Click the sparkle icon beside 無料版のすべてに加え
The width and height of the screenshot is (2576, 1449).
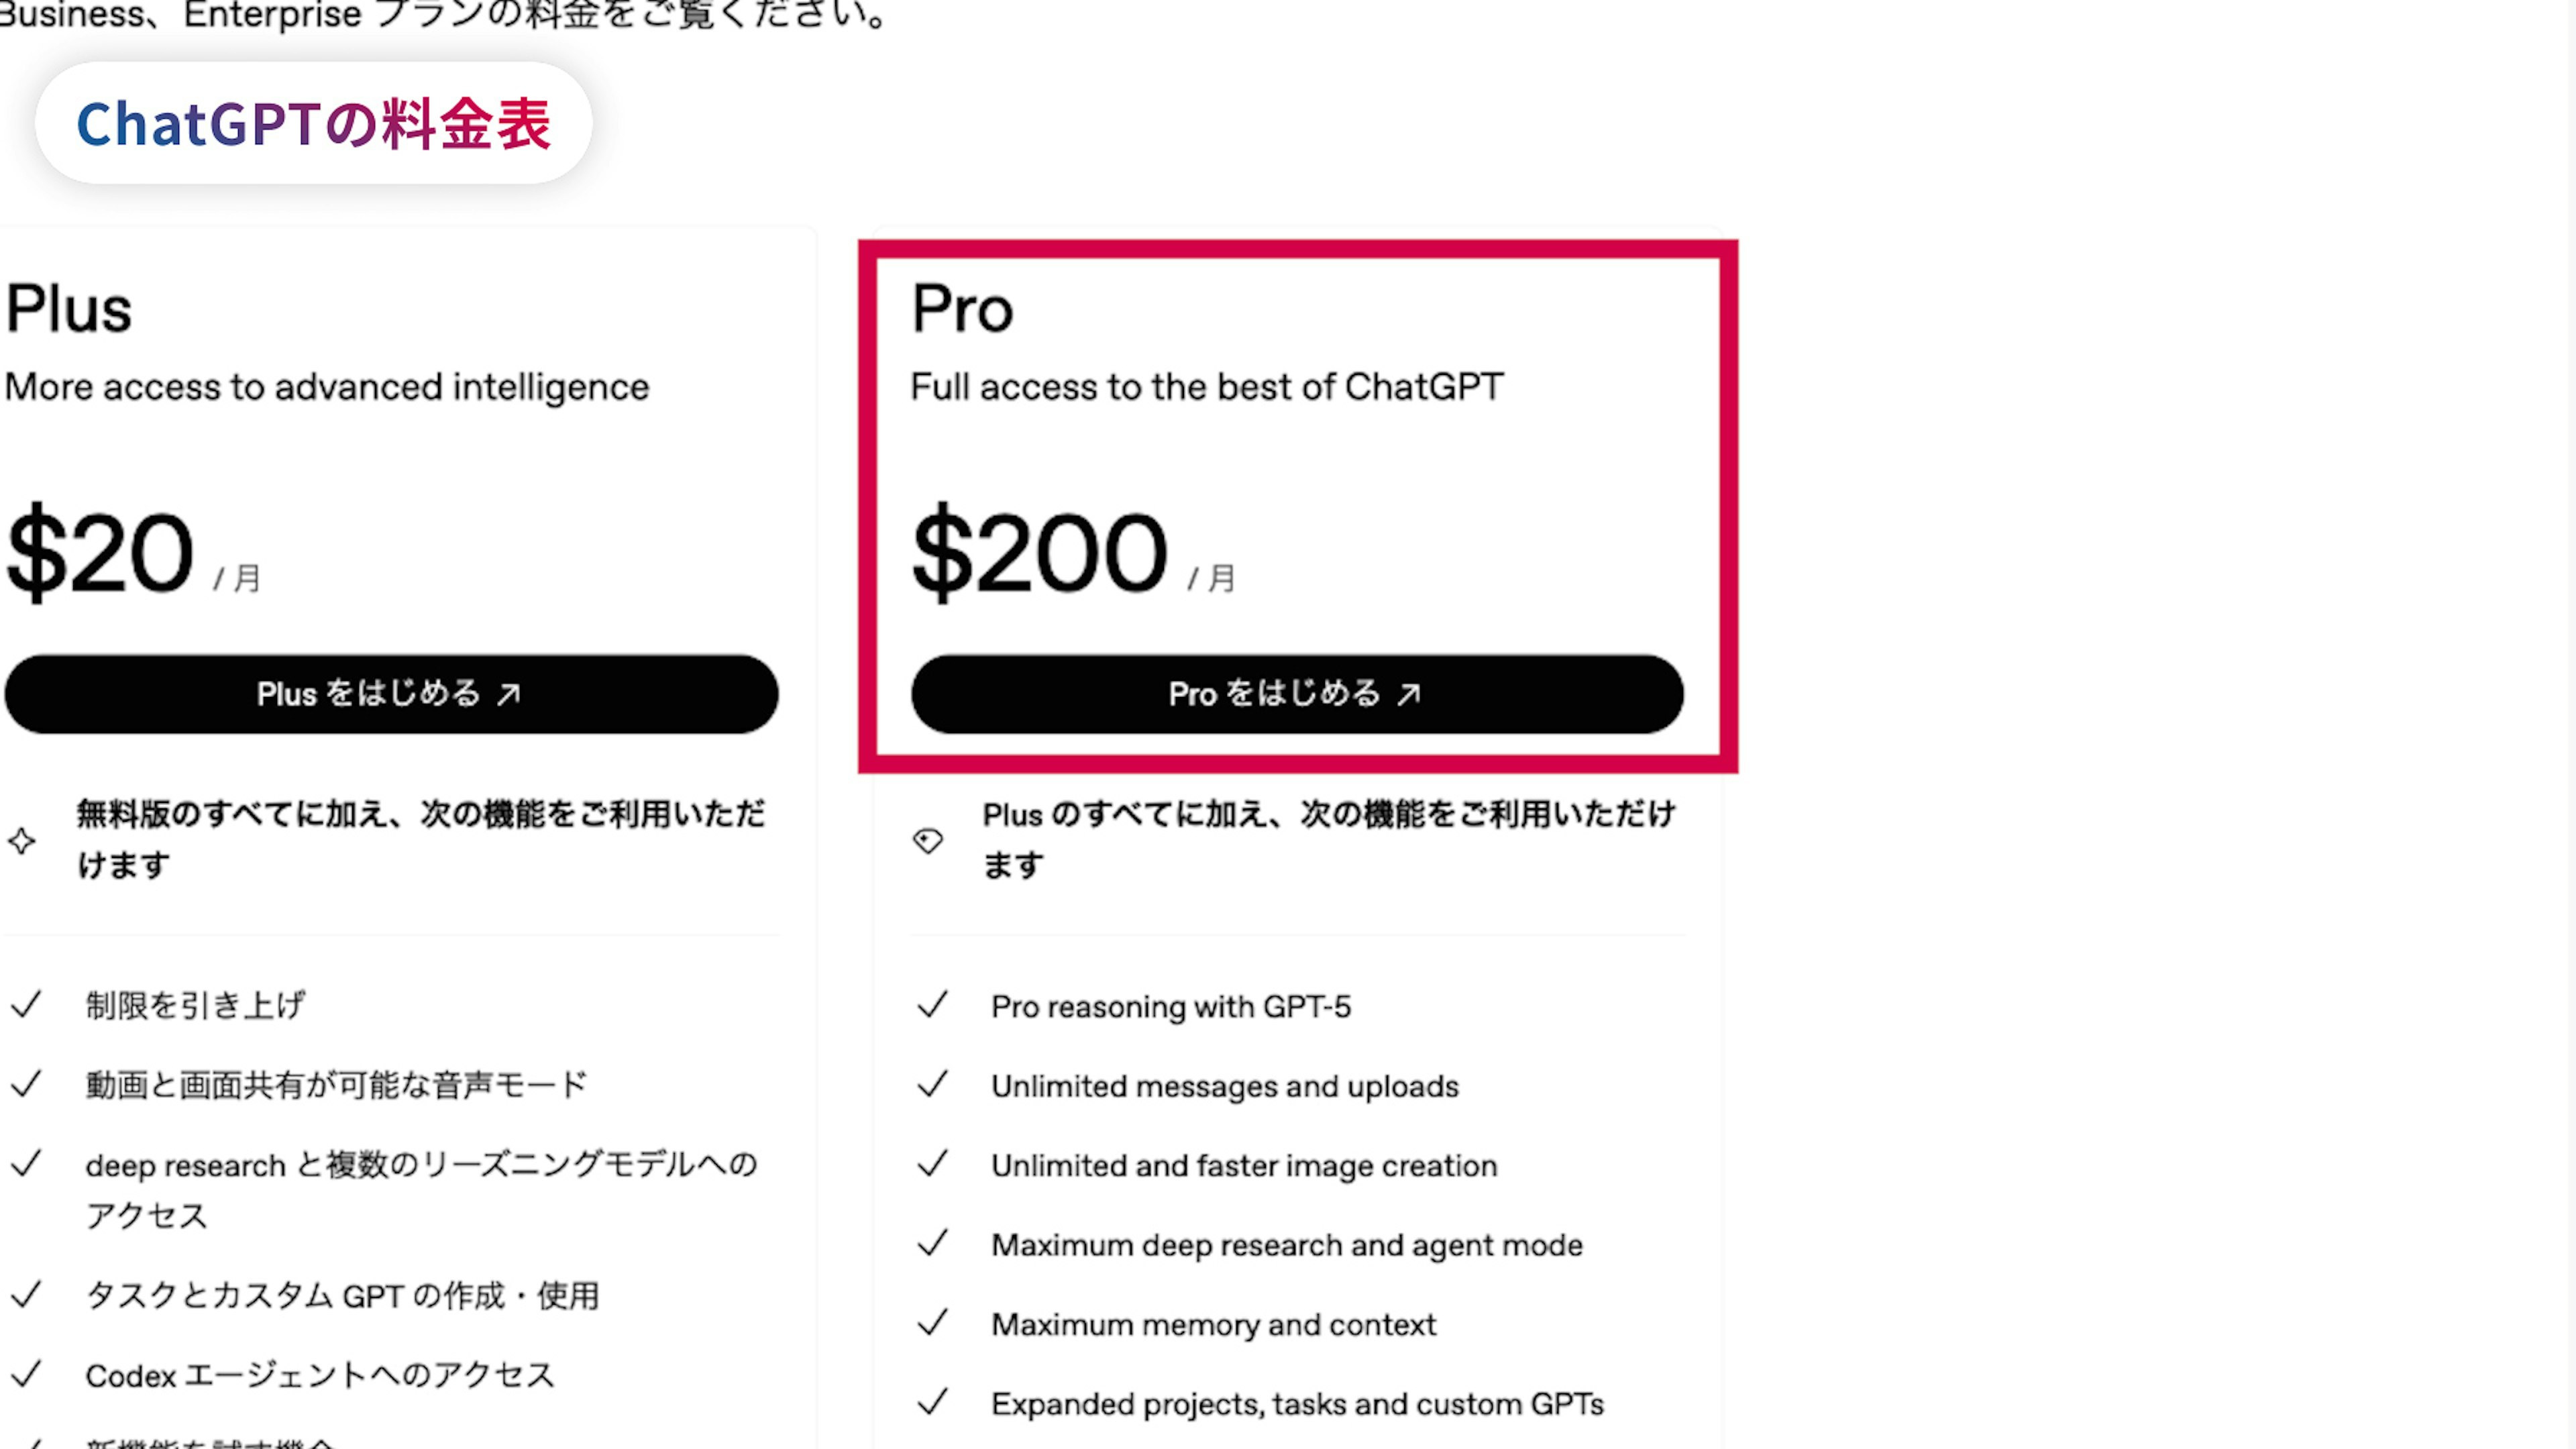(x=22, y=841)
